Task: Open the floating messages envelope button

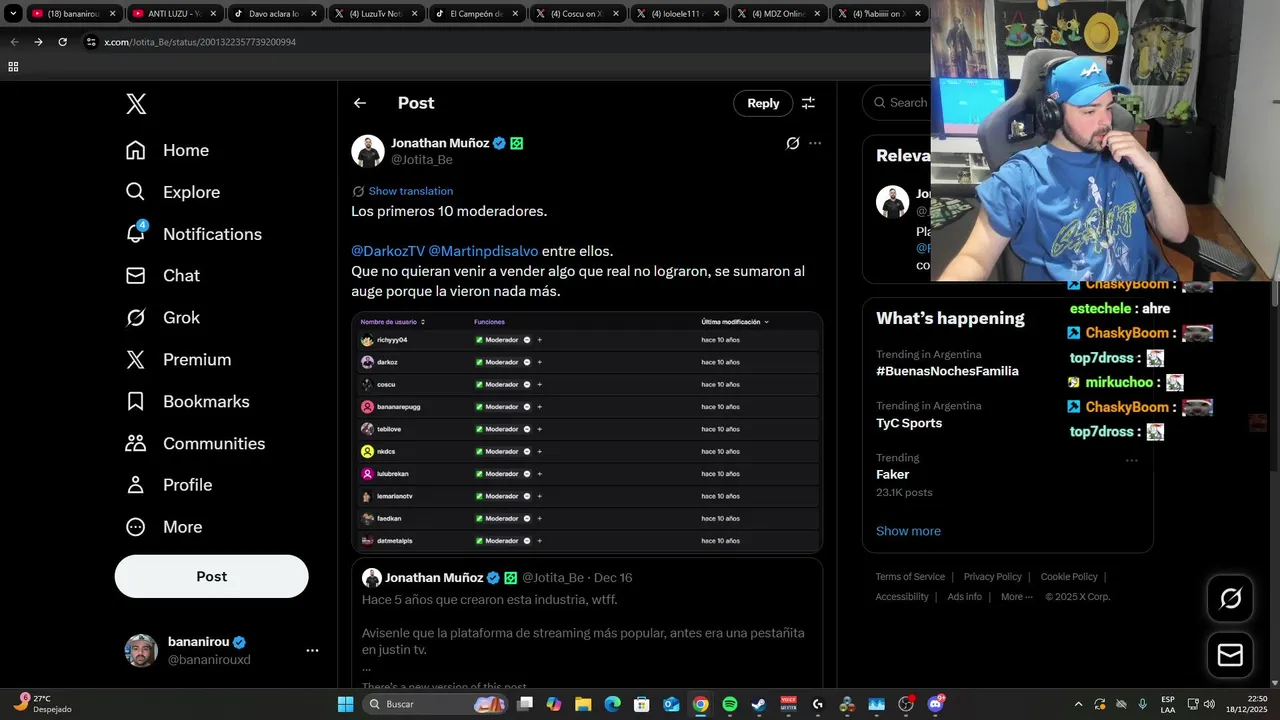Action: pyautogui.click(x=1230, y=655)
